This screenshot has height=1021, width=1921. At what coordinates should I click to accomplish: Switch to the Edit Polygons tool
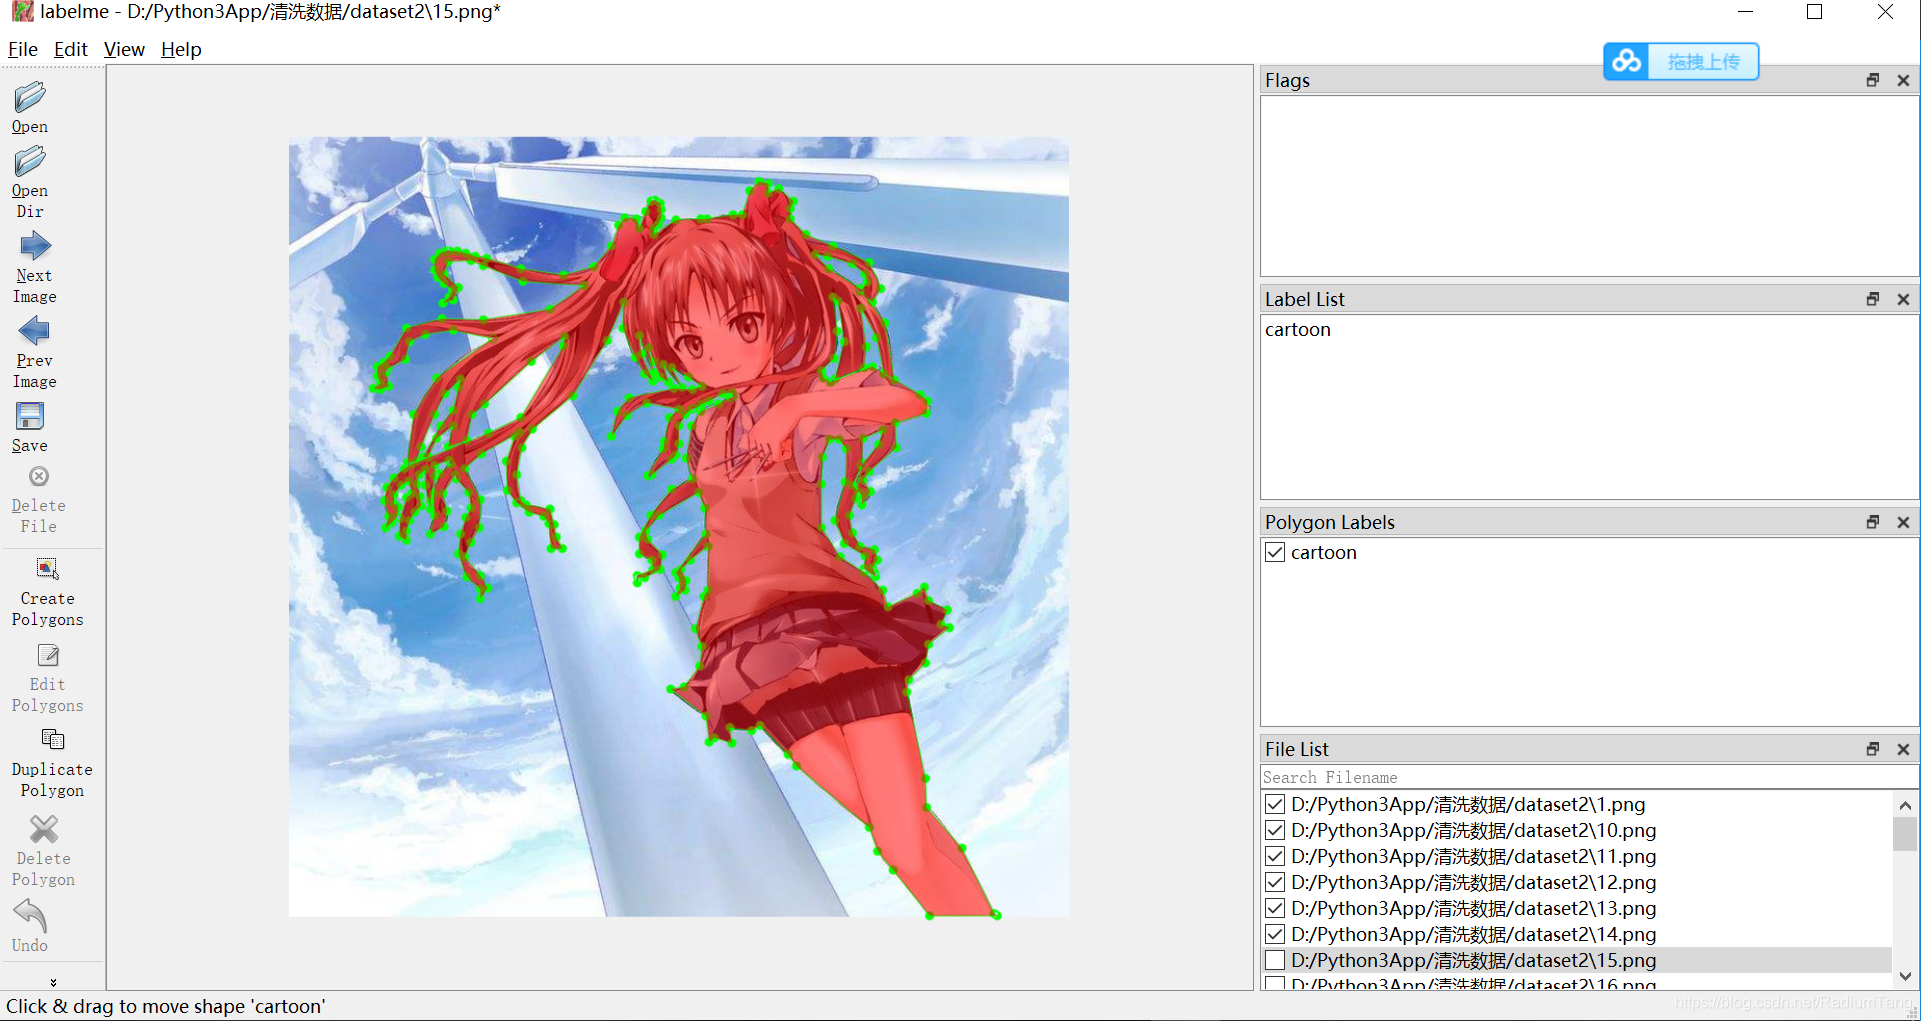point(47,655)
